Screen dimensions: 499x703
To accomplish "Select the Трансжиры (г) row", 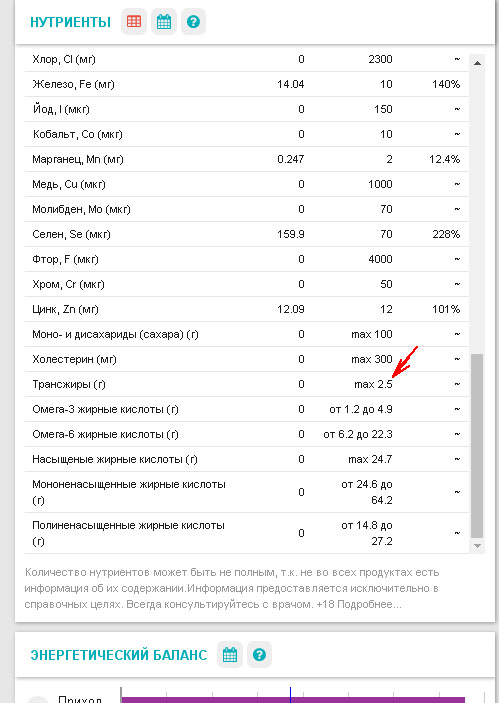I will (247, 384).
